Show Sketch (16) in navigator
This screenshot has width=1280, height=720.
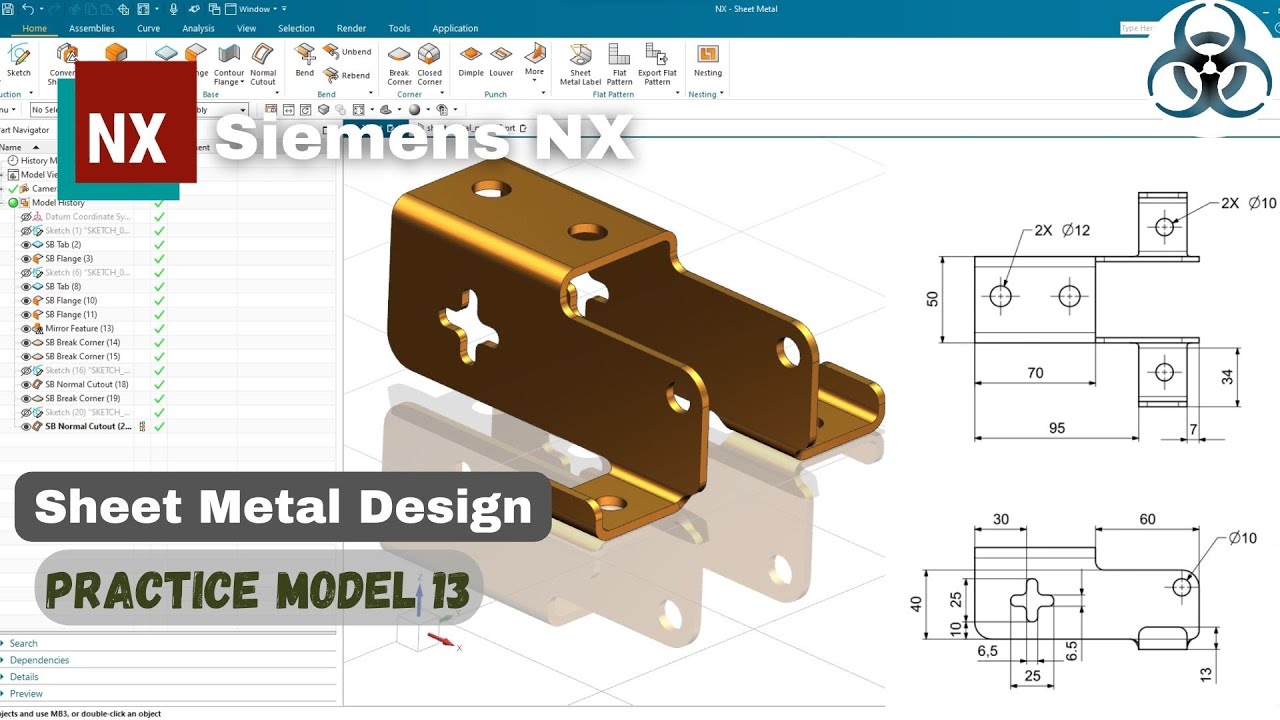pos(27,370)
